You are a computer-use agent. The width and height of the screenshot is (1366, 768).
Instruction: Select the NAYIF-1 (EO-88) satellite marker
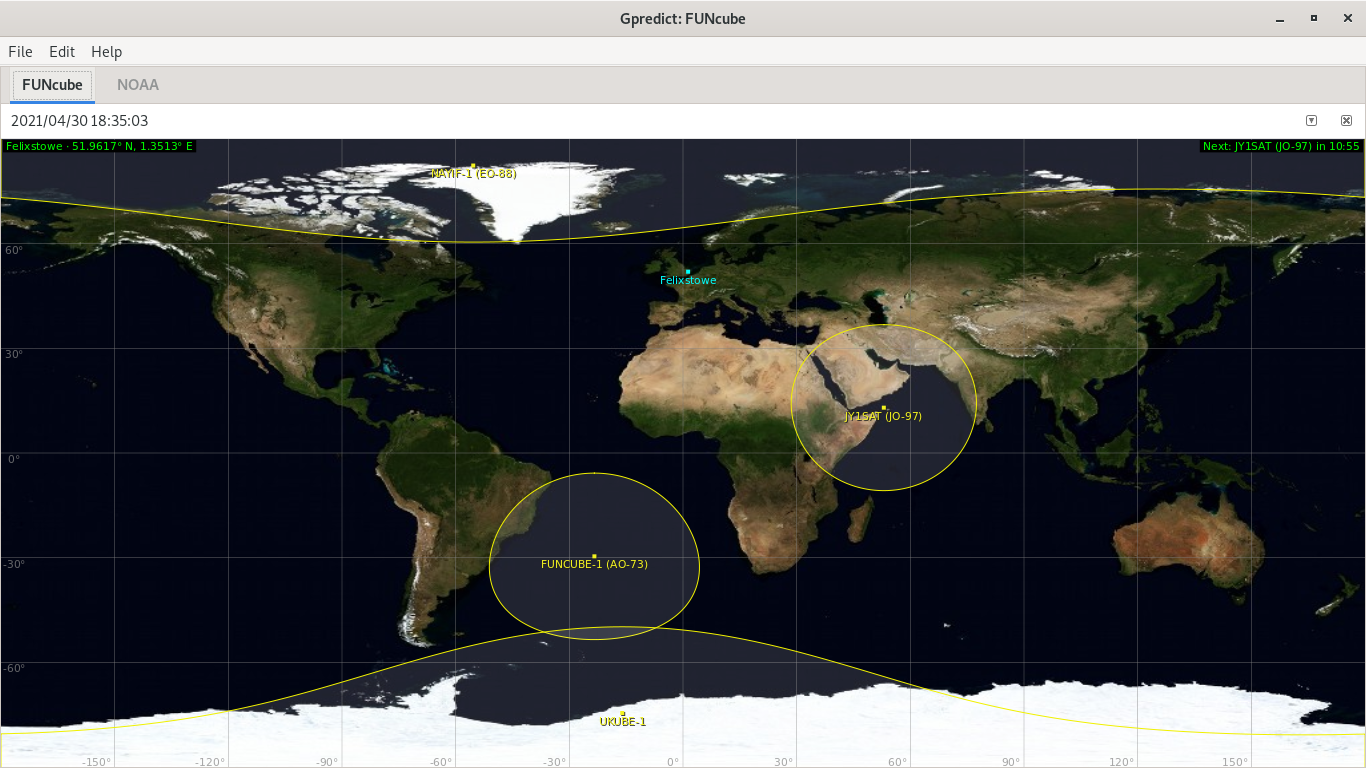coord(473,165)
